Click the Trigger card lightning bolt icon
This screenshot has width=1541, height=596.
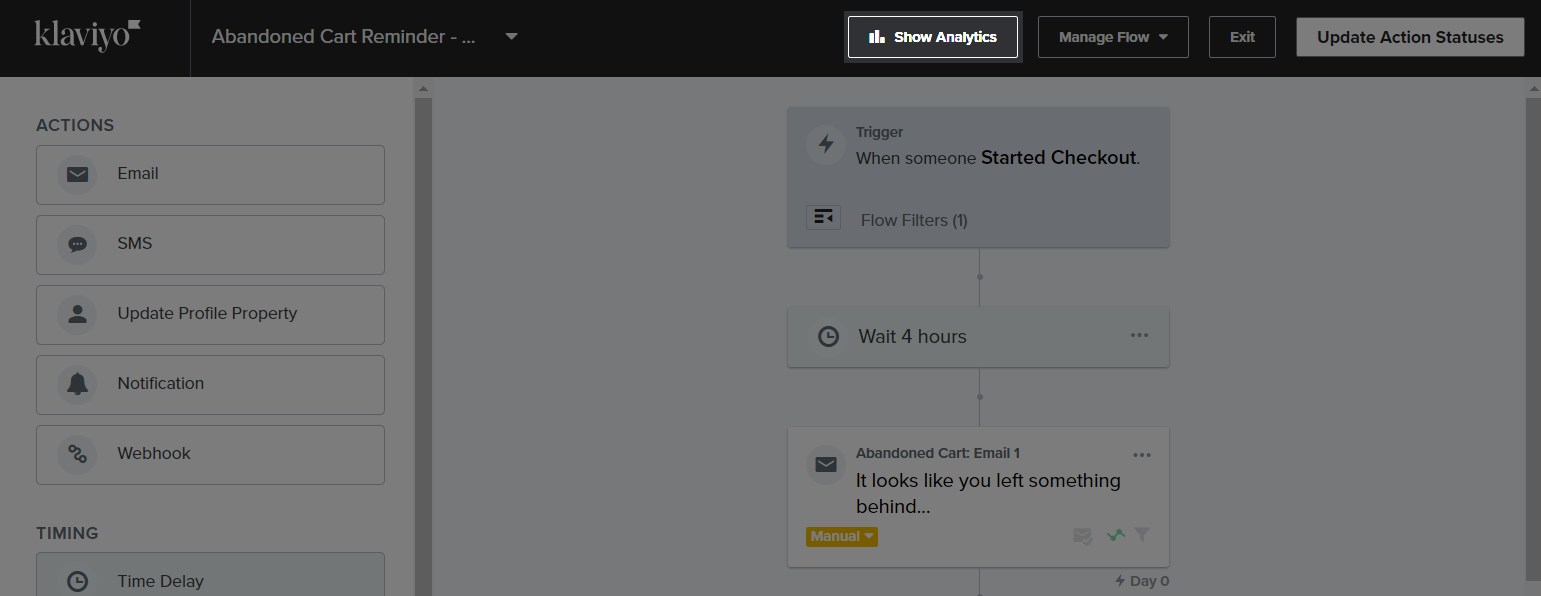point(826,145)
